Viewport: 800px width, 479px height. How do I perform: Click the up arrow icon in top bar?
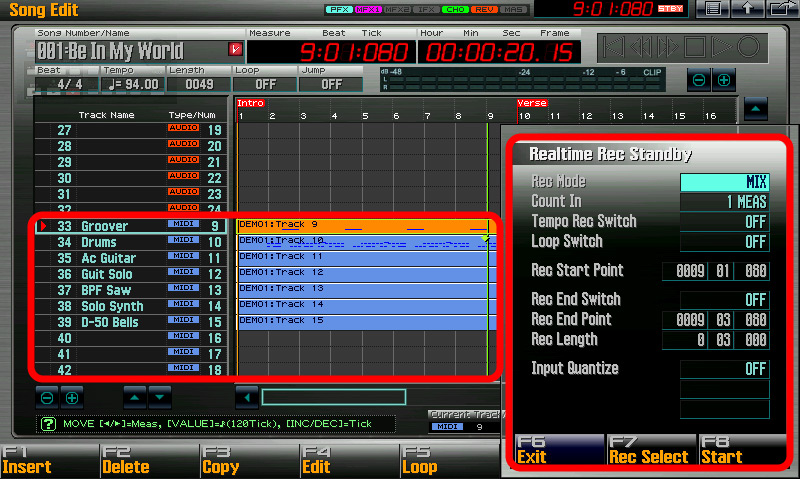pyautogui.click(x=747, y=9)
